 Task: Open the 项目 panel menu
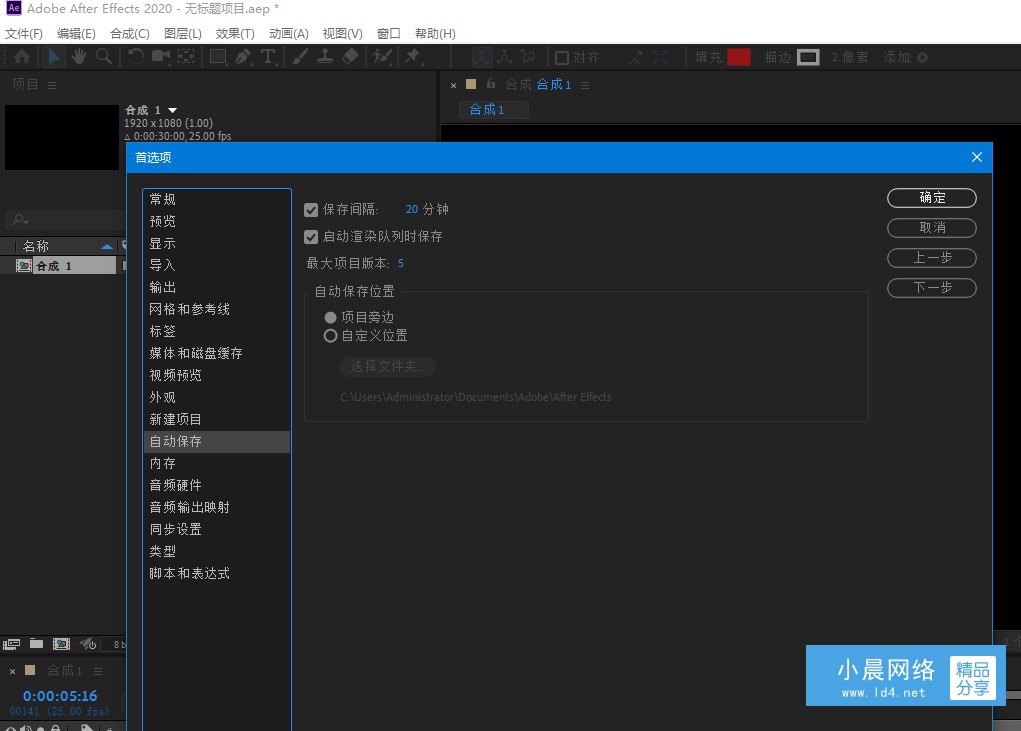click(52, 85)
